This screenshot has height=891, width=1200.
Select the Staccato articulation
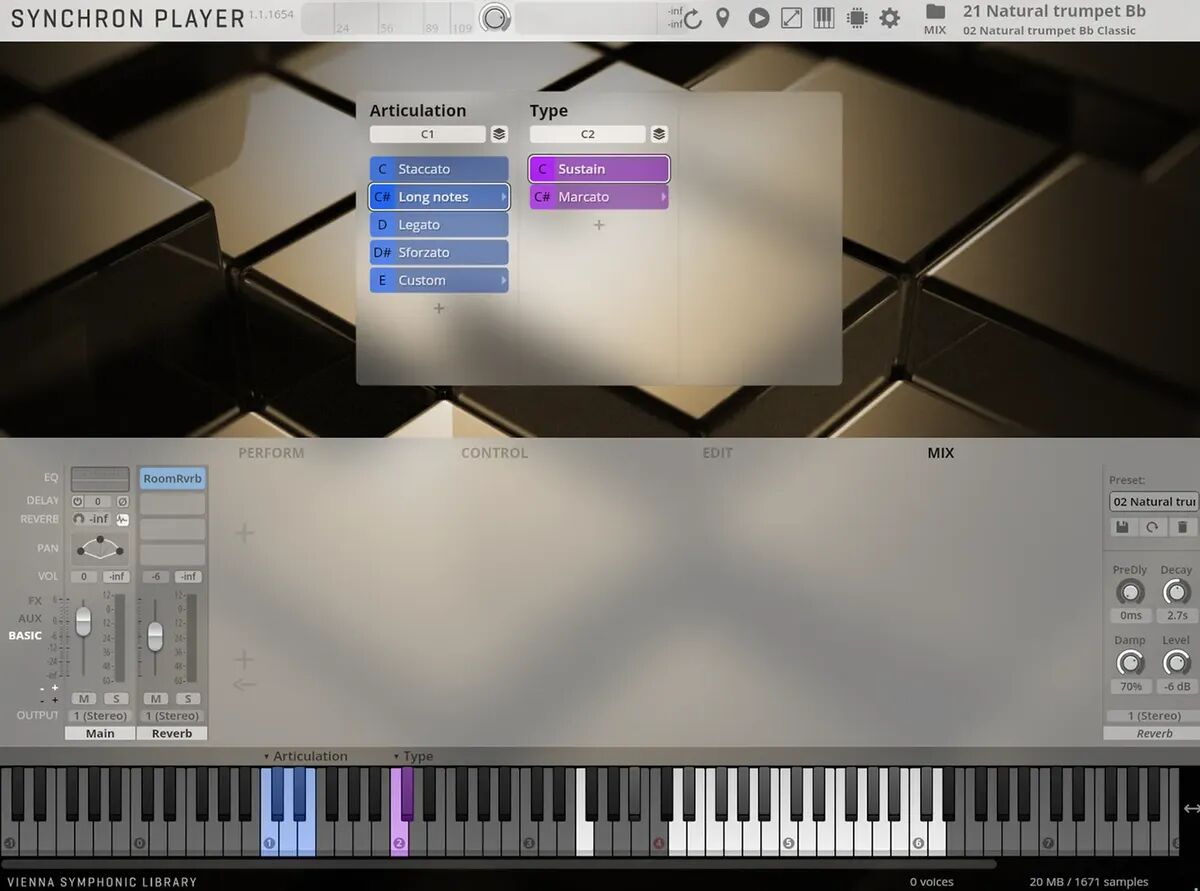coord(438,169)
